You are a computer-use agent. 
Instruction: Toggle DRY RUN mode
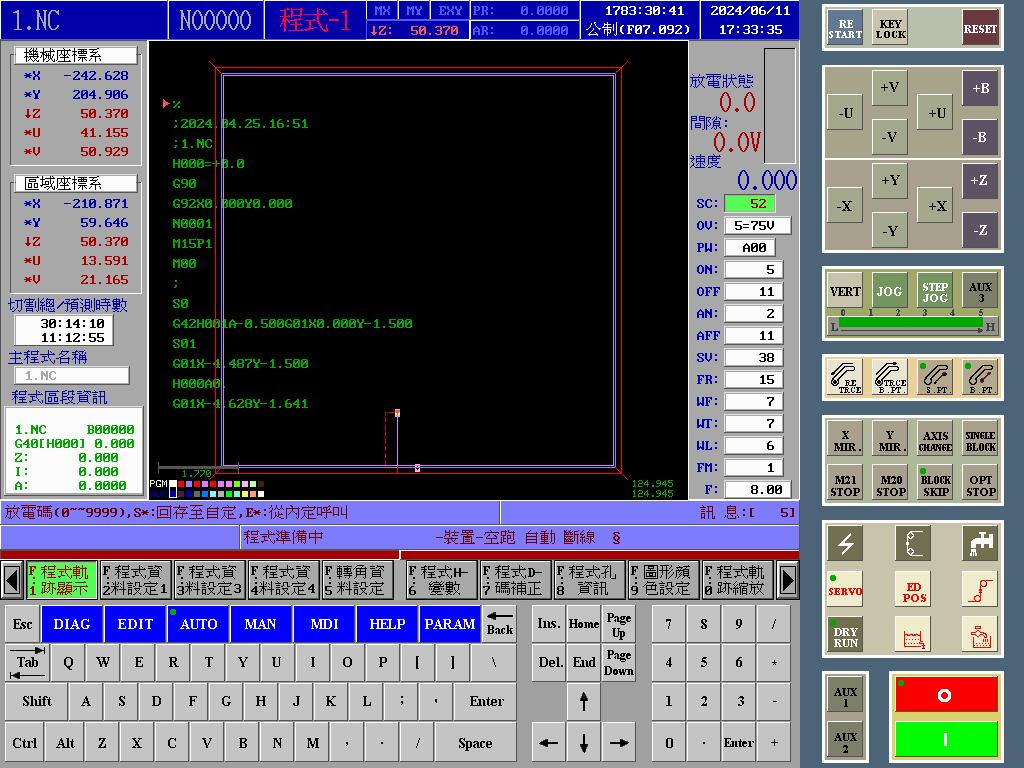click(845, 635)
